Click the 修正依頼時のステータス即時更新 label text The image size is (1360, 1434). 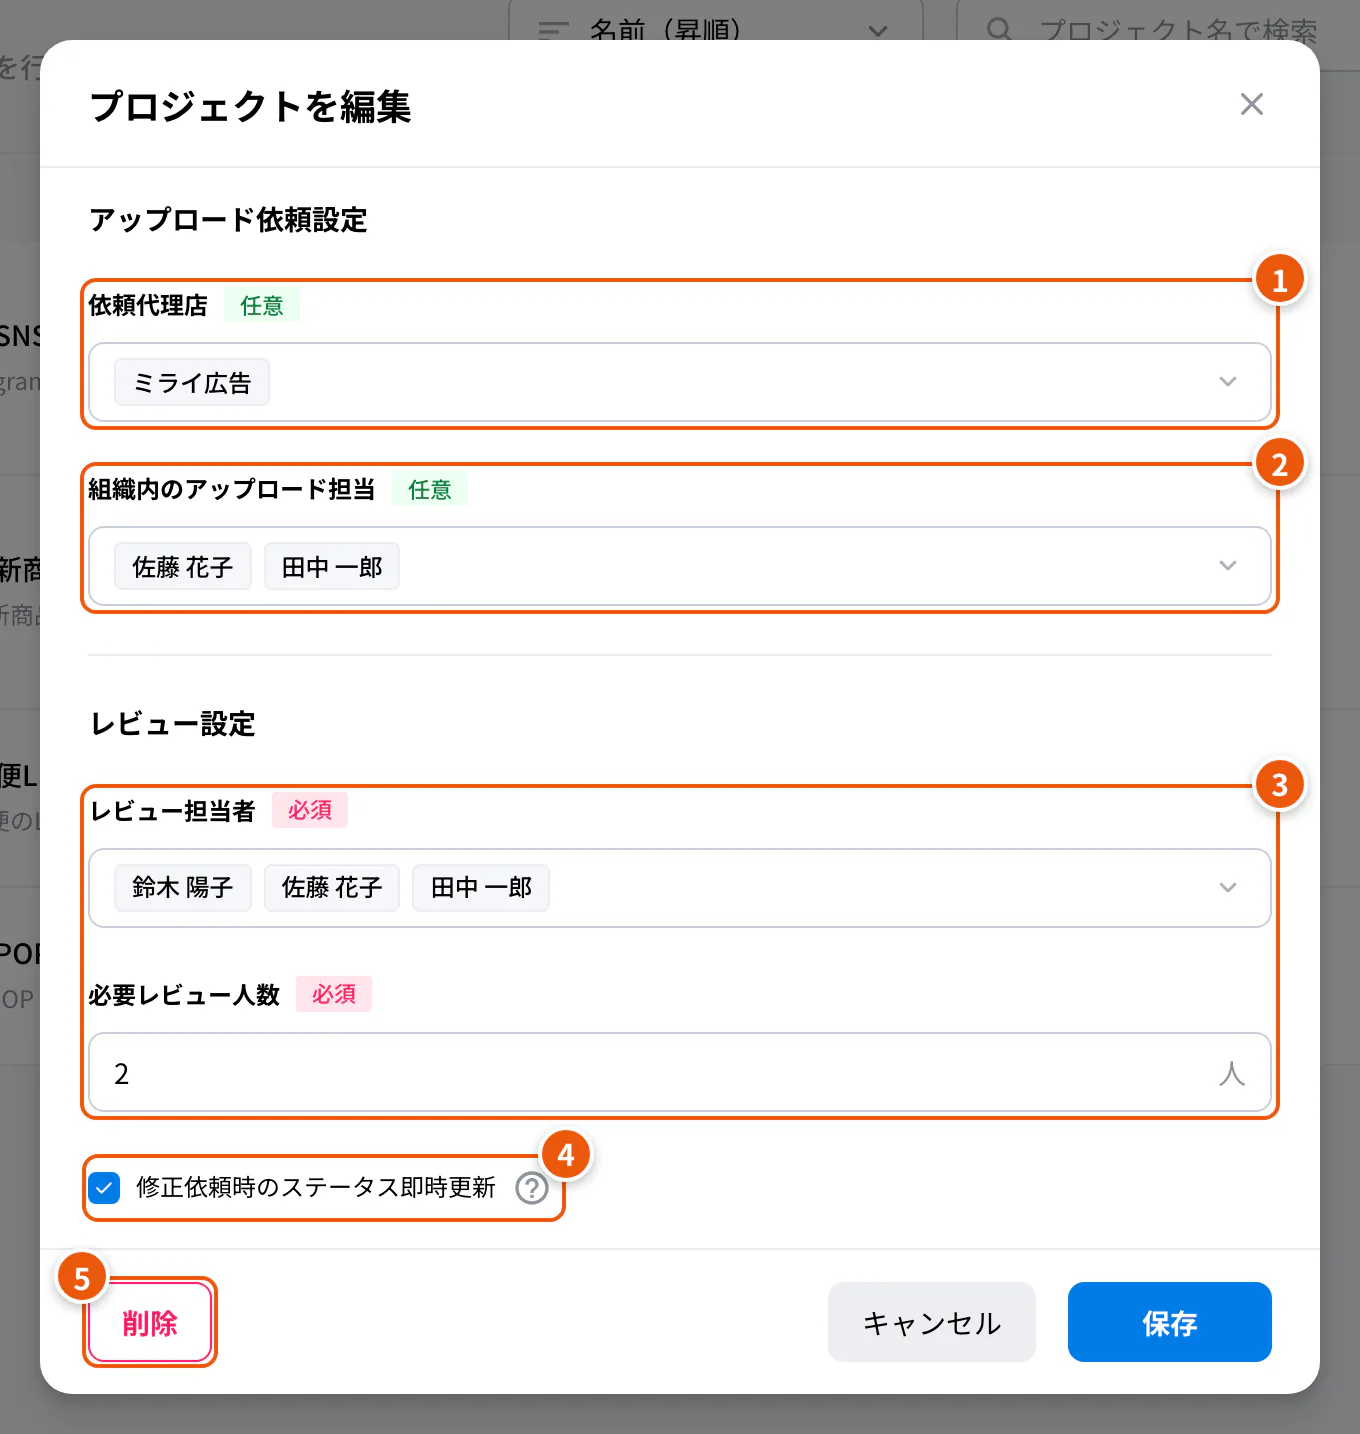[x=316, y=1188]
